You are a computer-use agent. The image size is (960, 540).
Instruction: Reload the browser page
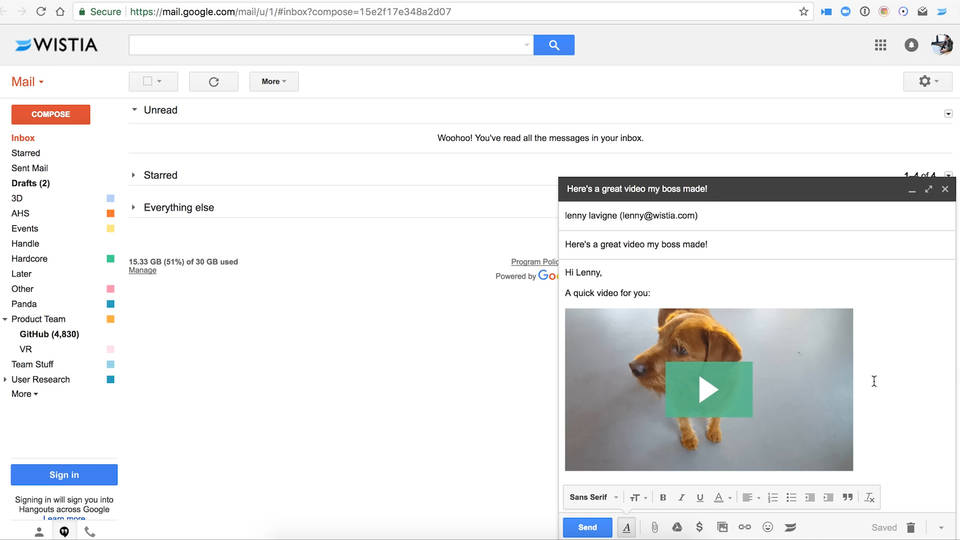[41, 12]
